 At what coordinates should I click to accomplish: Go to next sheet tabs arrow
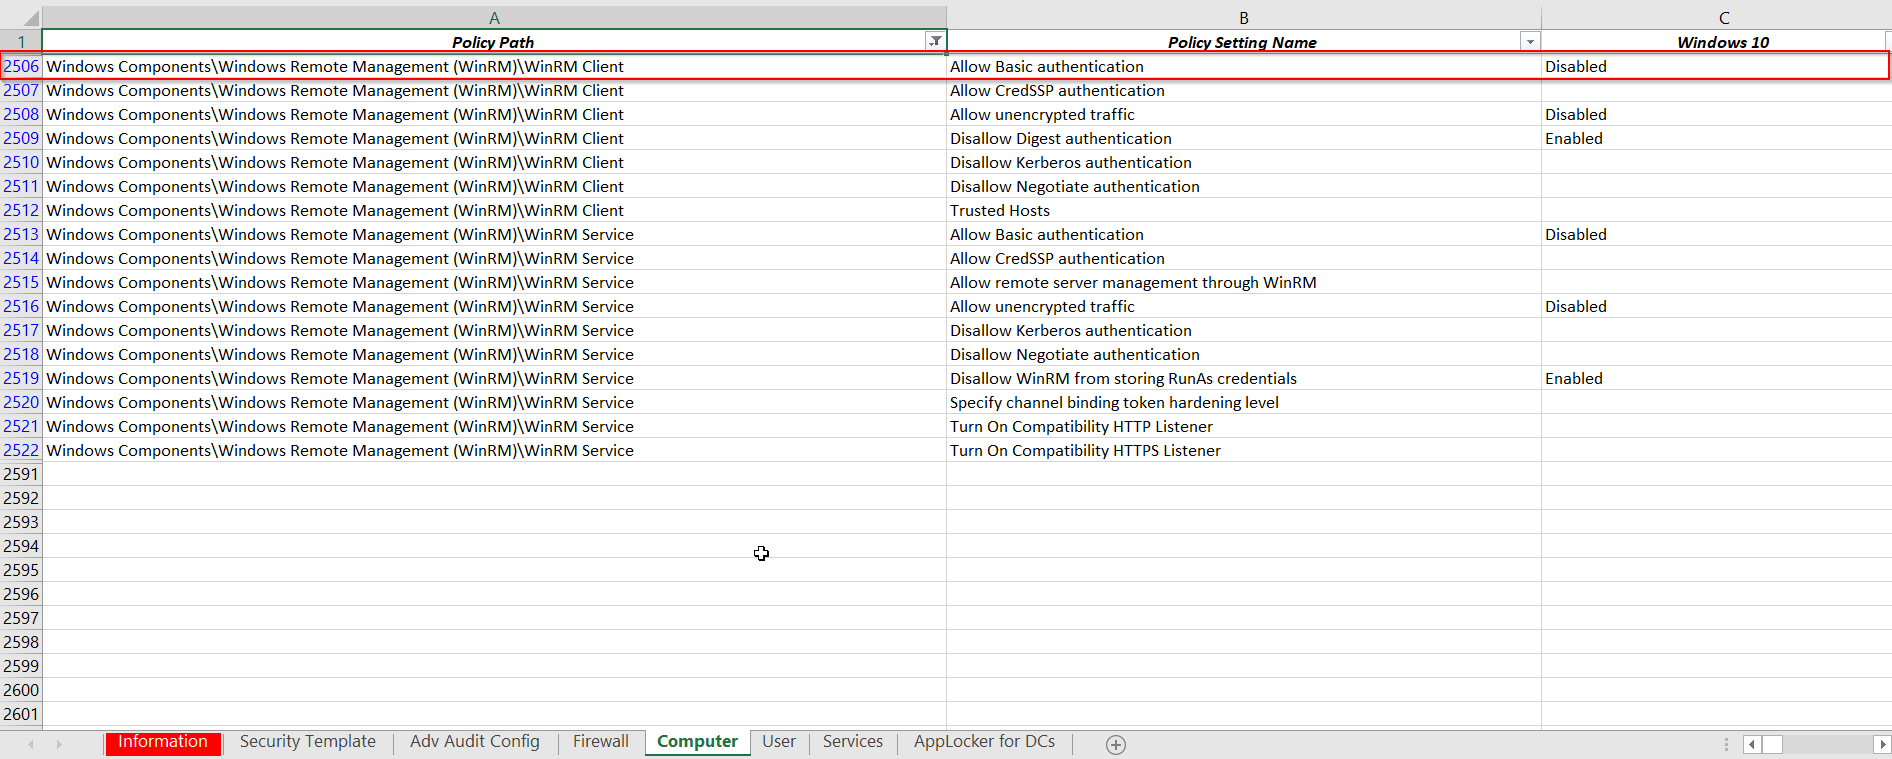point(59,744)
